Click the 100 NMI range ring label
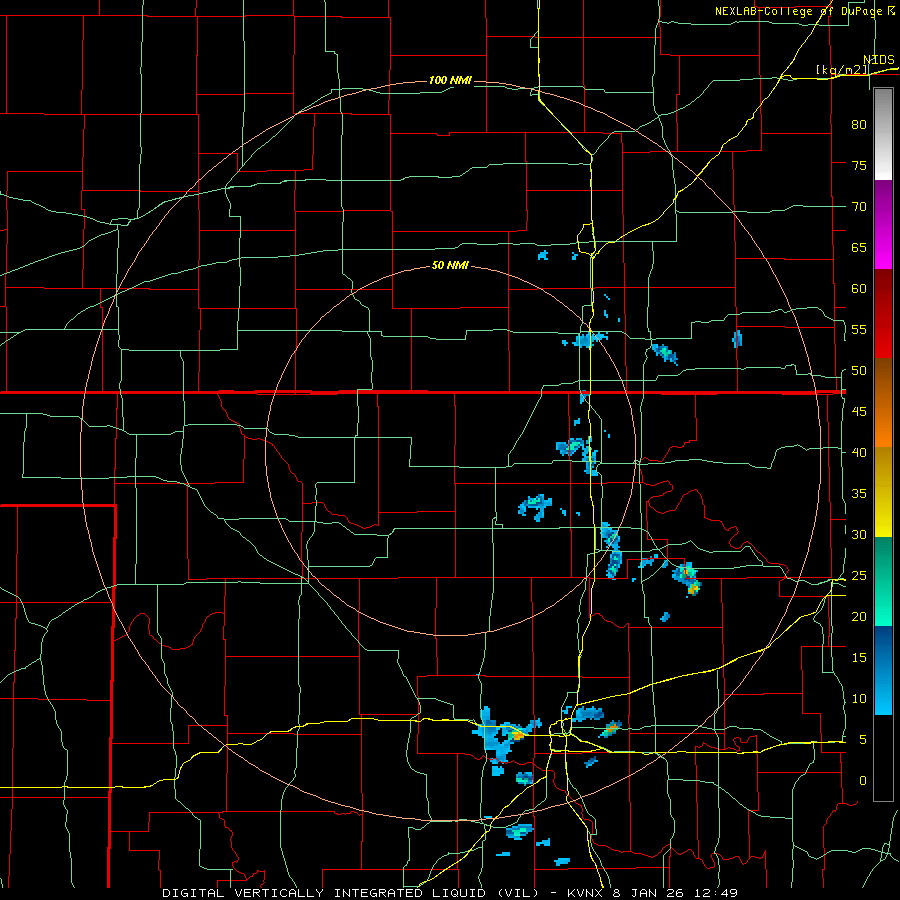The width and height of the screenshot is (900, 900). click(x=450, y=80)
